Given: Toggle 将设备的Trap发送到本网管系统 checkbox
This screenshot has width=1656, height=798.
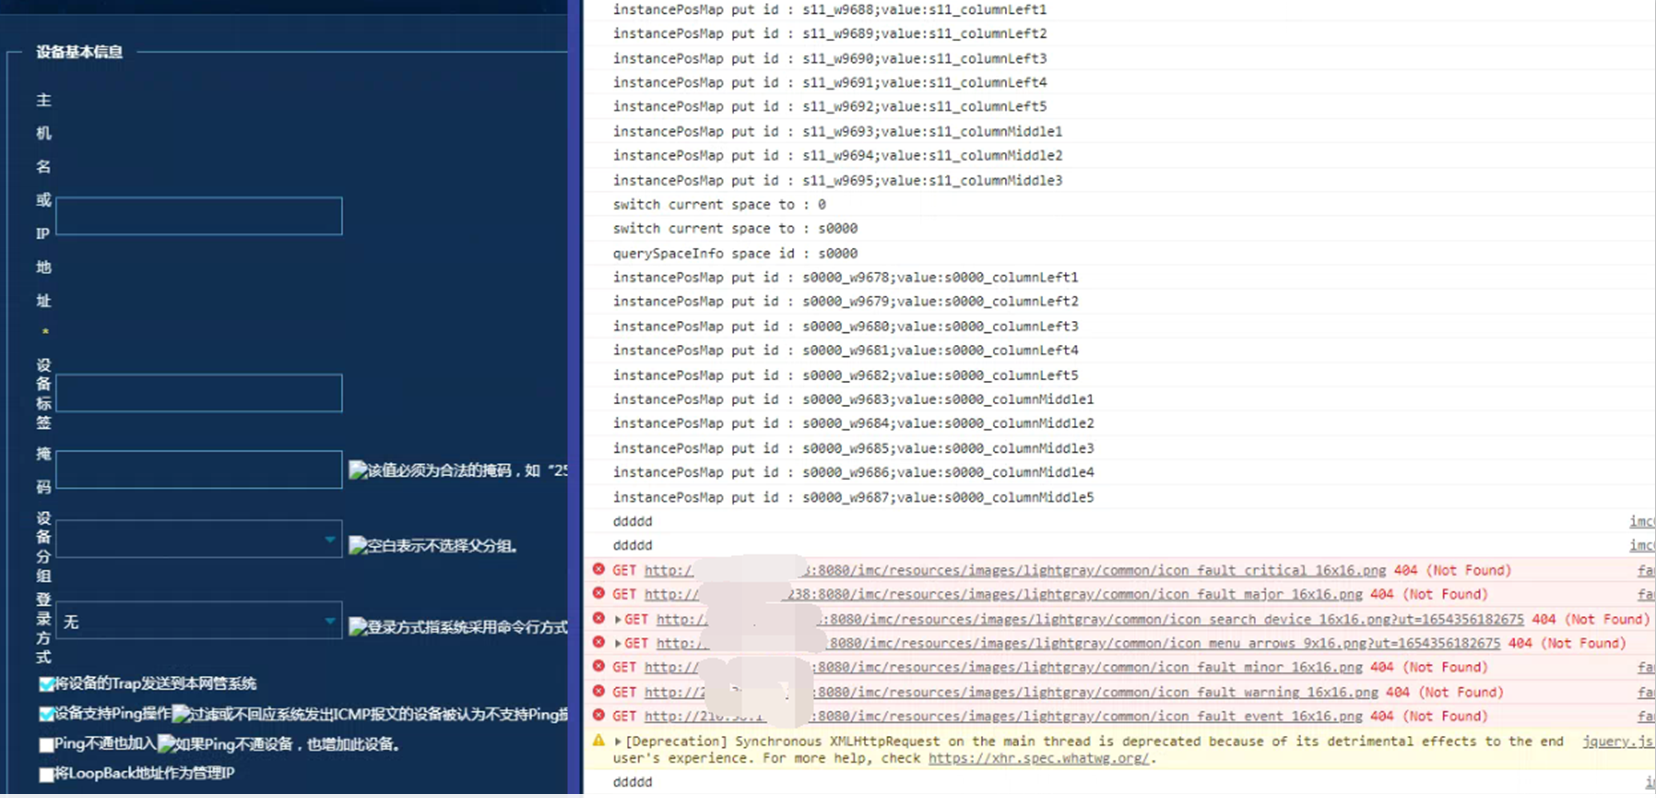Looking at the screenshot, I should point(46,684).
